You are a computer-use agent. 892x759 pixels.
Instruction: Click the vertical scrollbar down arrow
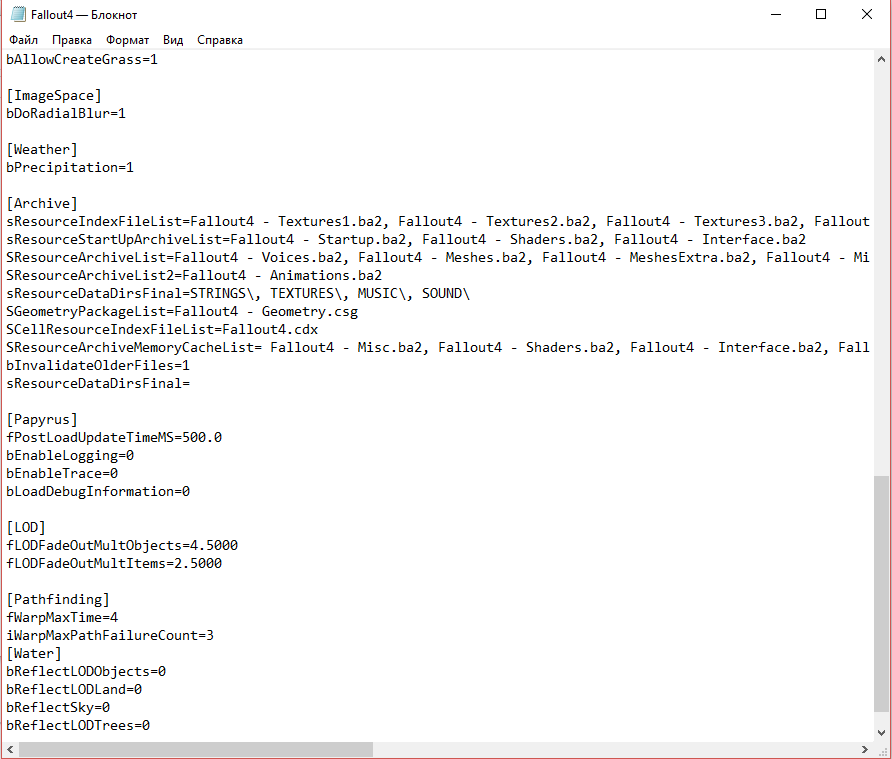pyautogui.click(x=881, y=733)
